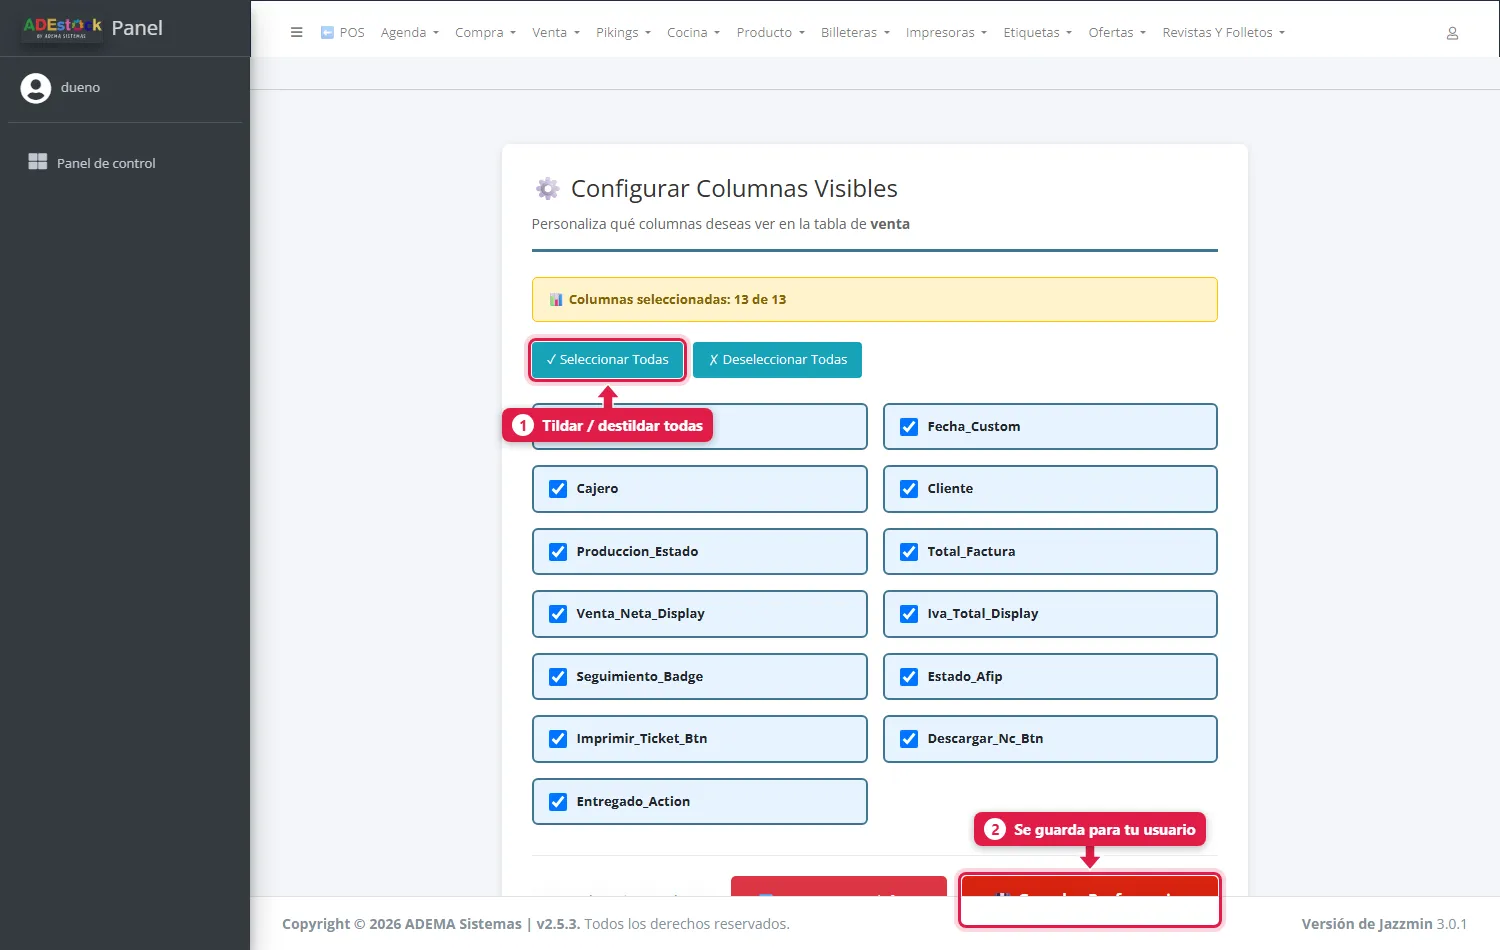Toggle the Venta_Neta_Display checkbox
This screenshot has width=1500, height=950.
pos(558,614)
